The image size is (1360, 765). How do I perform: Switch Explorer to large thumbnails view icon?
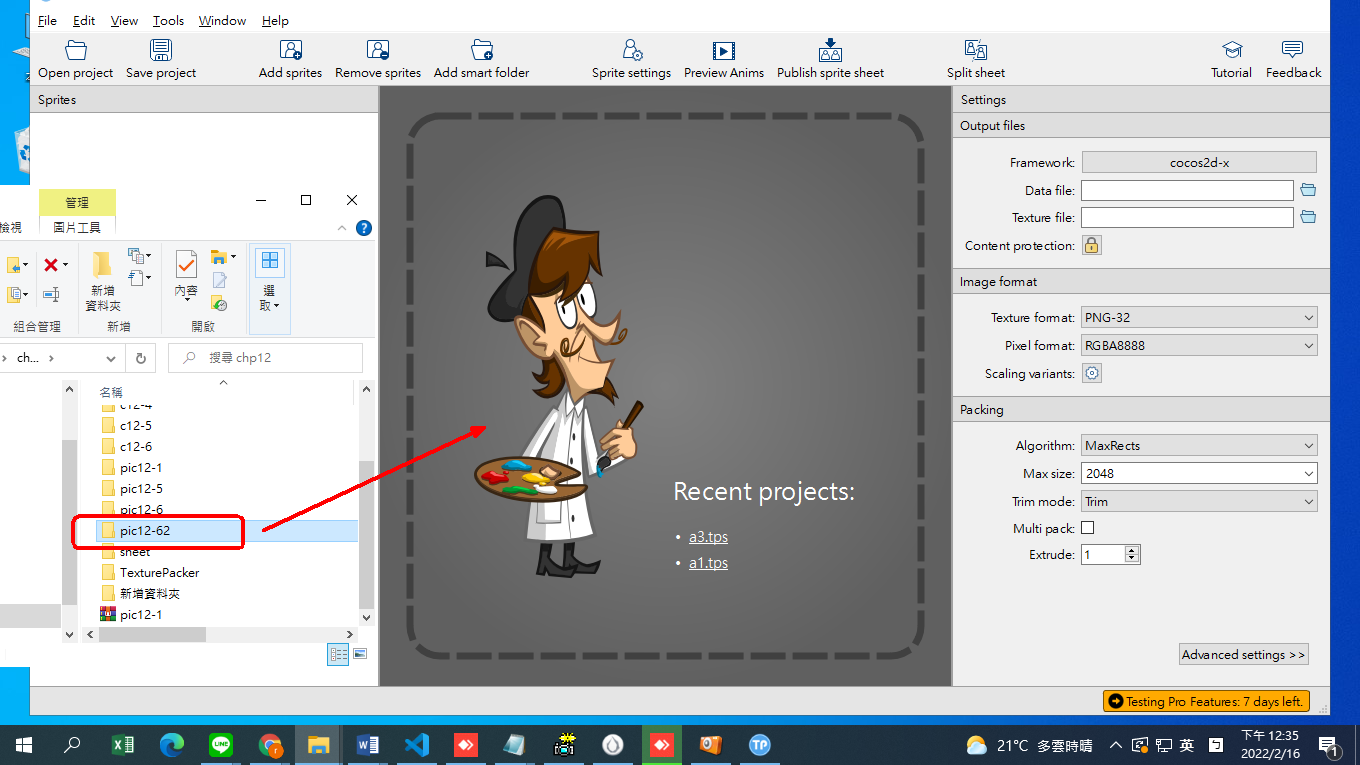pos(360,654)
